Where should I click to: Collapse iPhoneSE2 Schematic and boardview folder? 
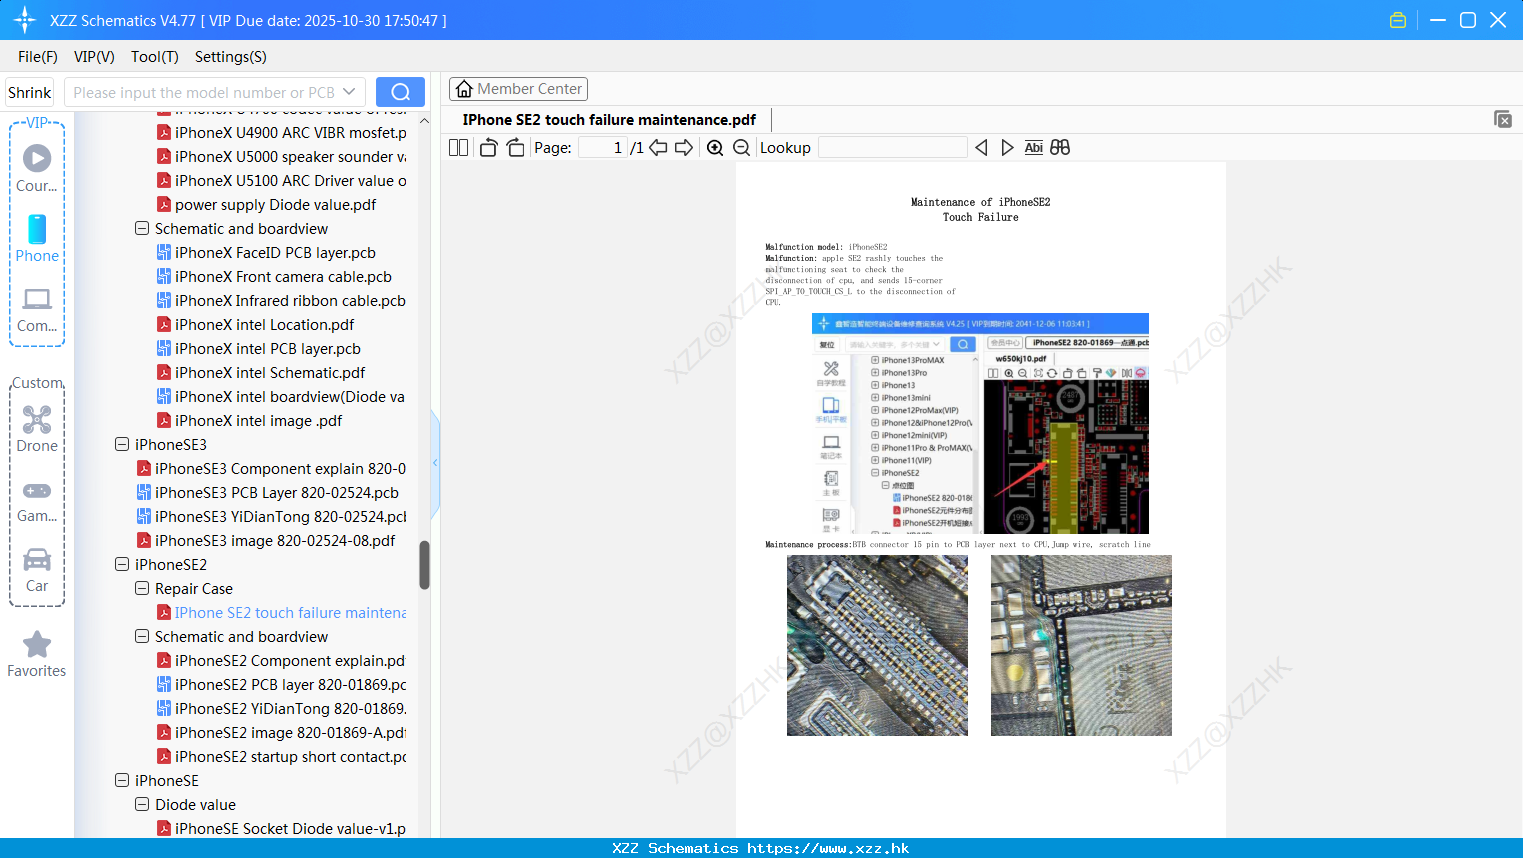[142, 636]
